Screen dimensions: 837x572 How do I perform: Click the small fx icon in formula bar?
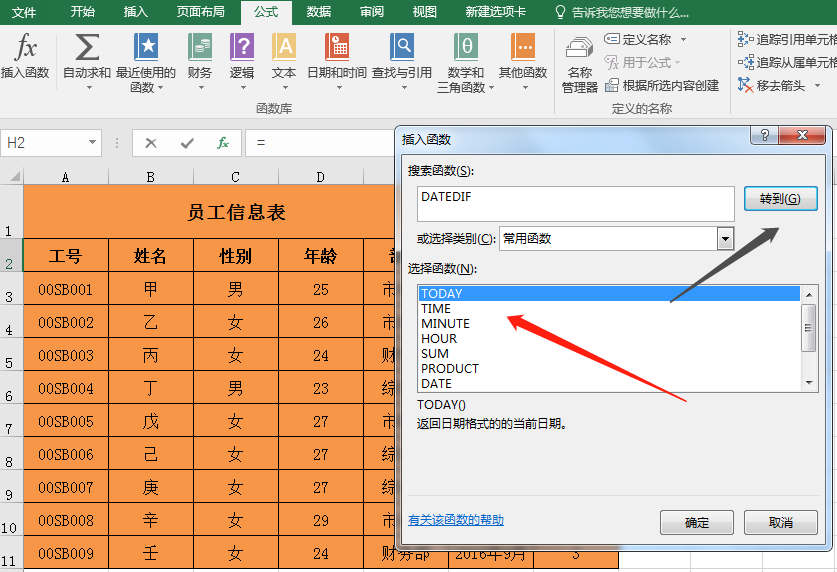[x=223, y=143]
